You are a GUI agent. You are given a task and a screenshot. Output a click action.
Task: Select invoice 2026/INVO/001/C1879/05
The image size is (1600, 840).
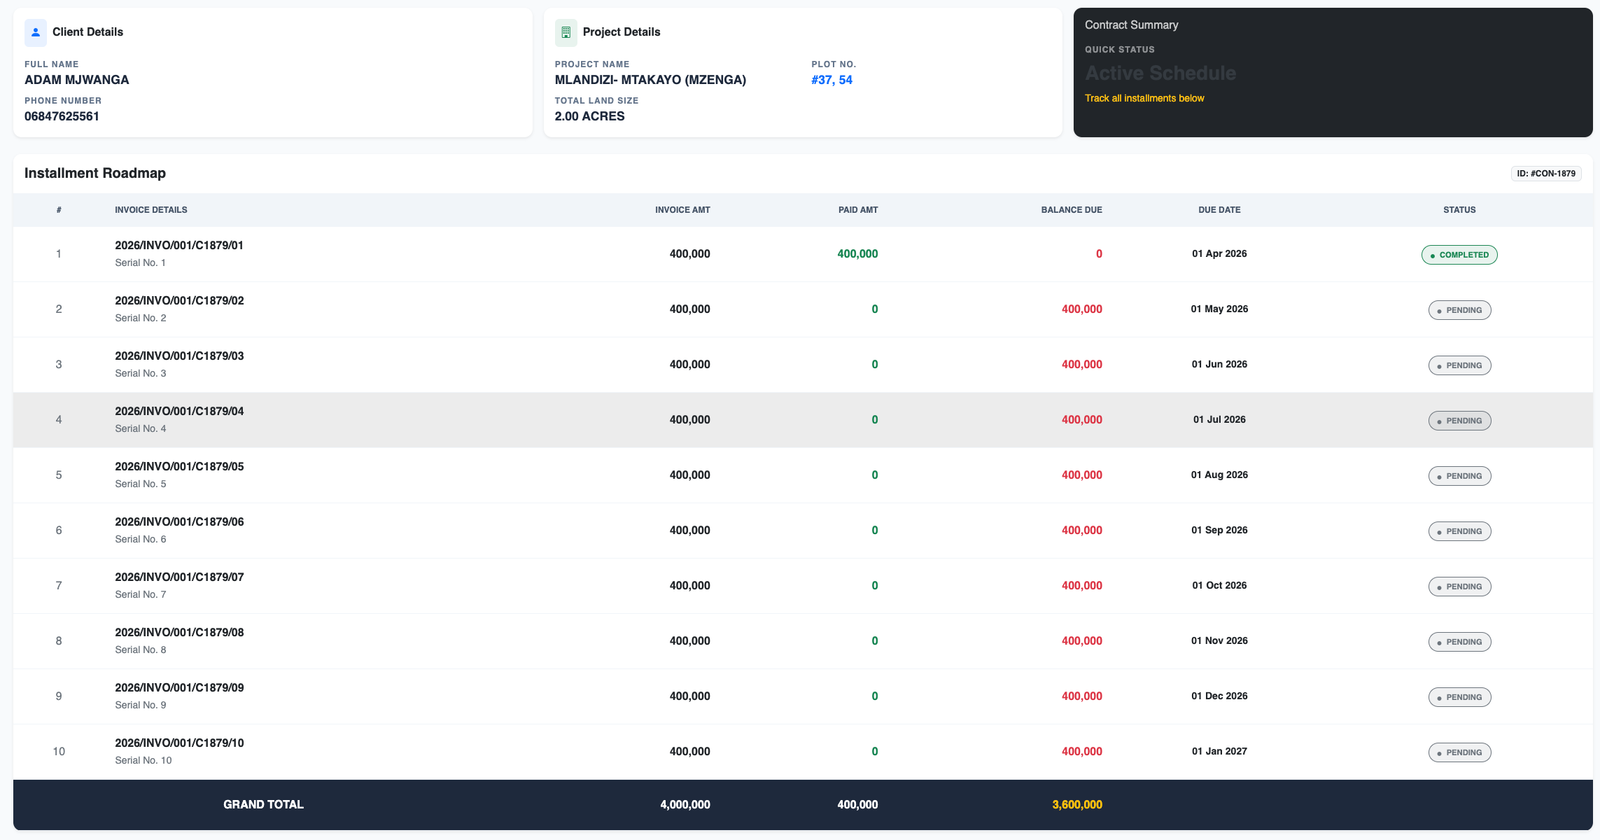pos(179,466)
